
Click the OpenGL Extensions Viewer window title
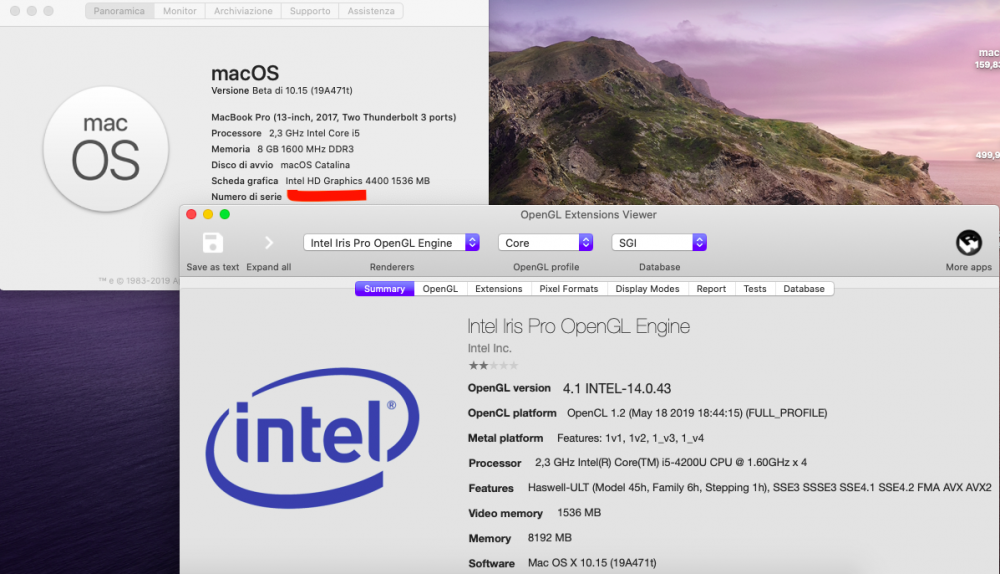(588, 215)
